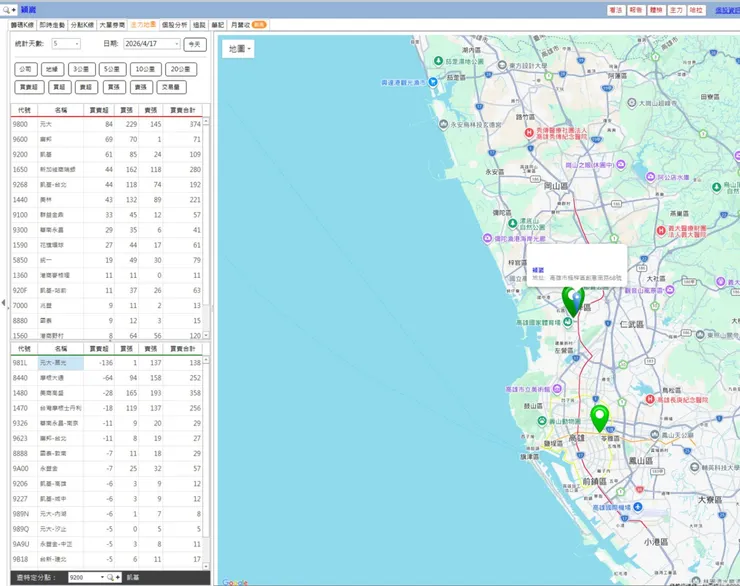Click the 主力 button in top bar
Viewport: 740px width, 586px height.
pyautogui.click(x=677, y=9)
